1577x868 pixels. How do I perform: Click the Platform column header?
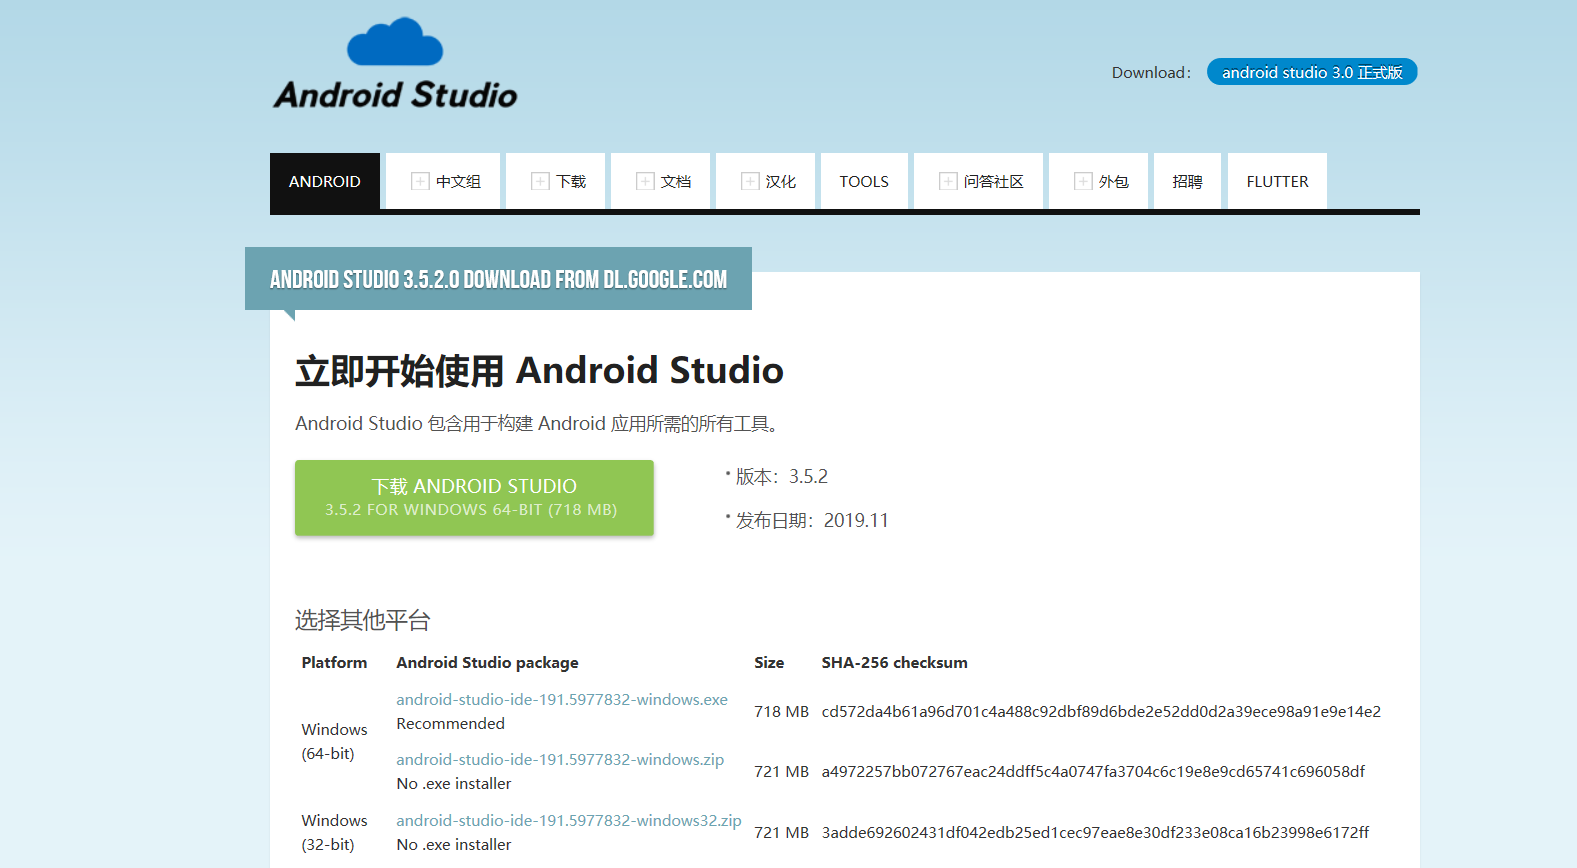pyautogui.click(x=334, y=663)
